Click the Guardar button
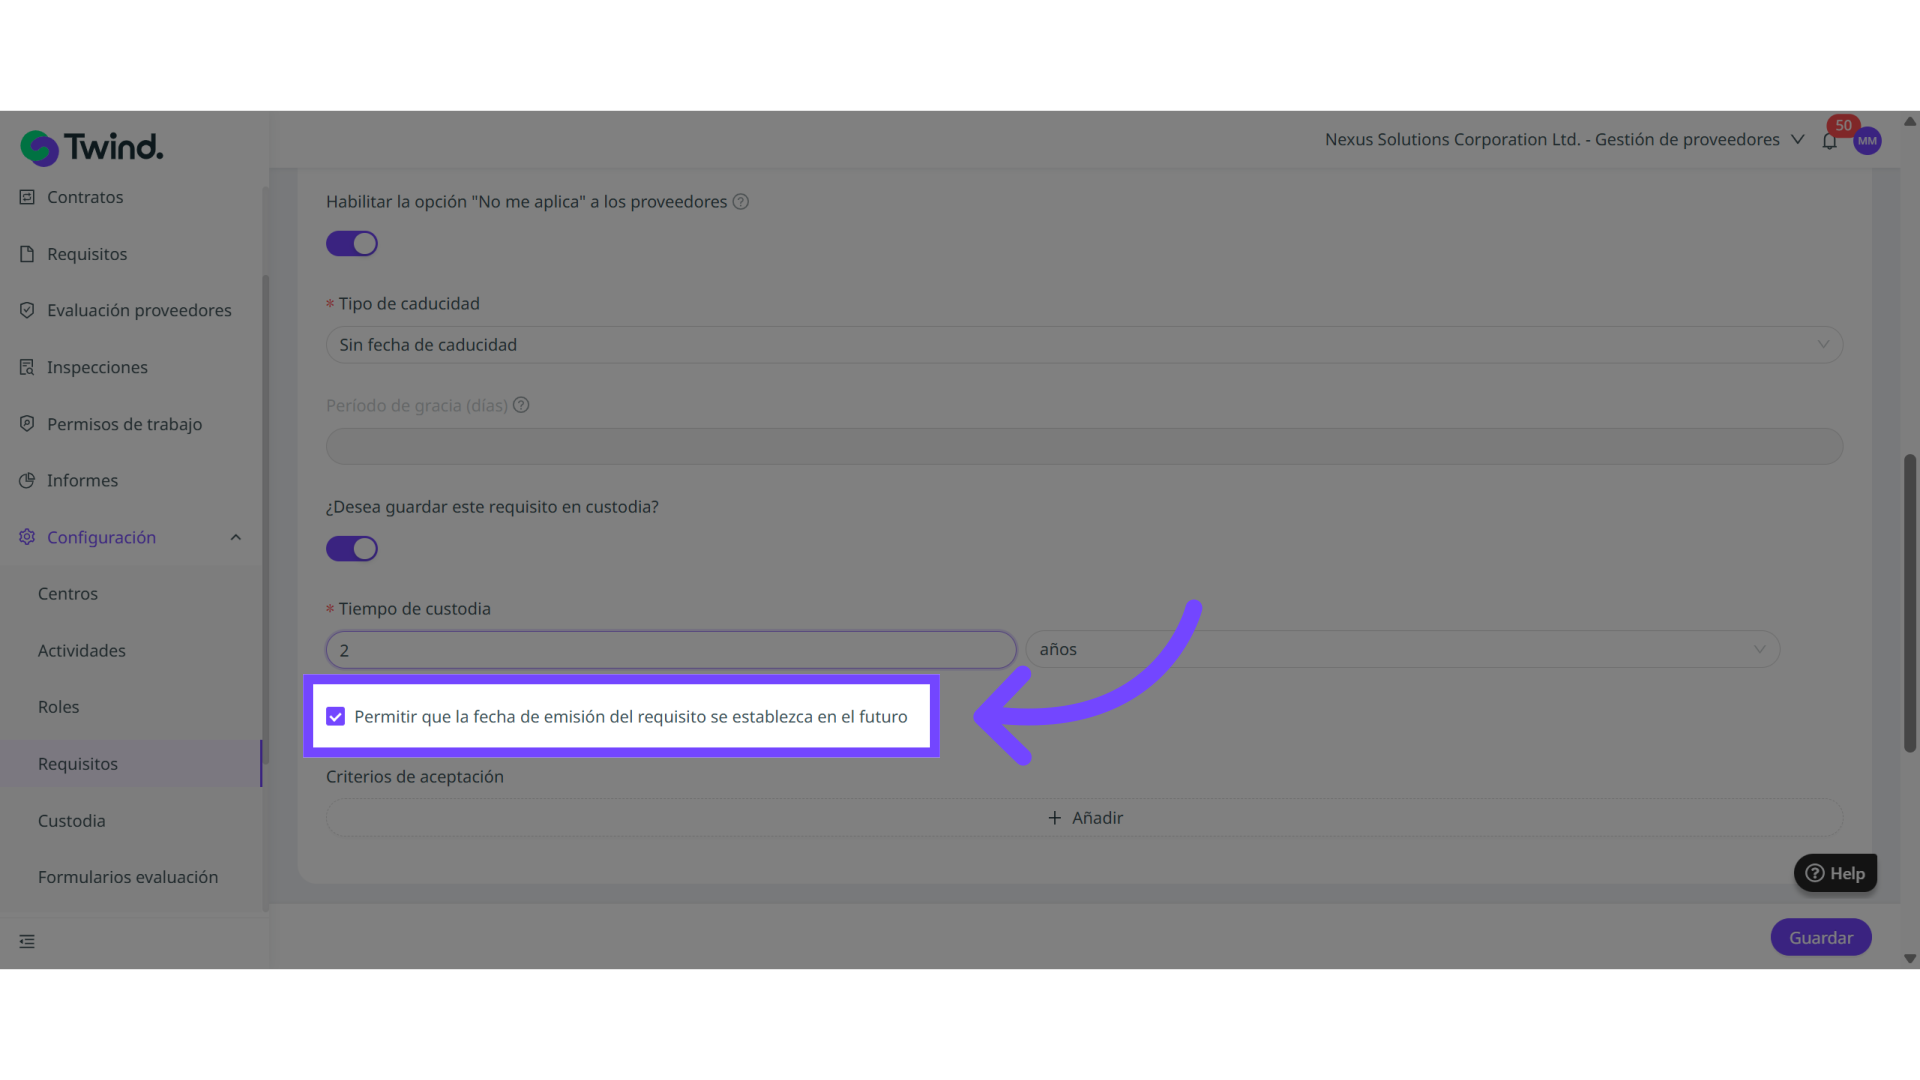1920x1080 pixels. [x=1821, y=937]
